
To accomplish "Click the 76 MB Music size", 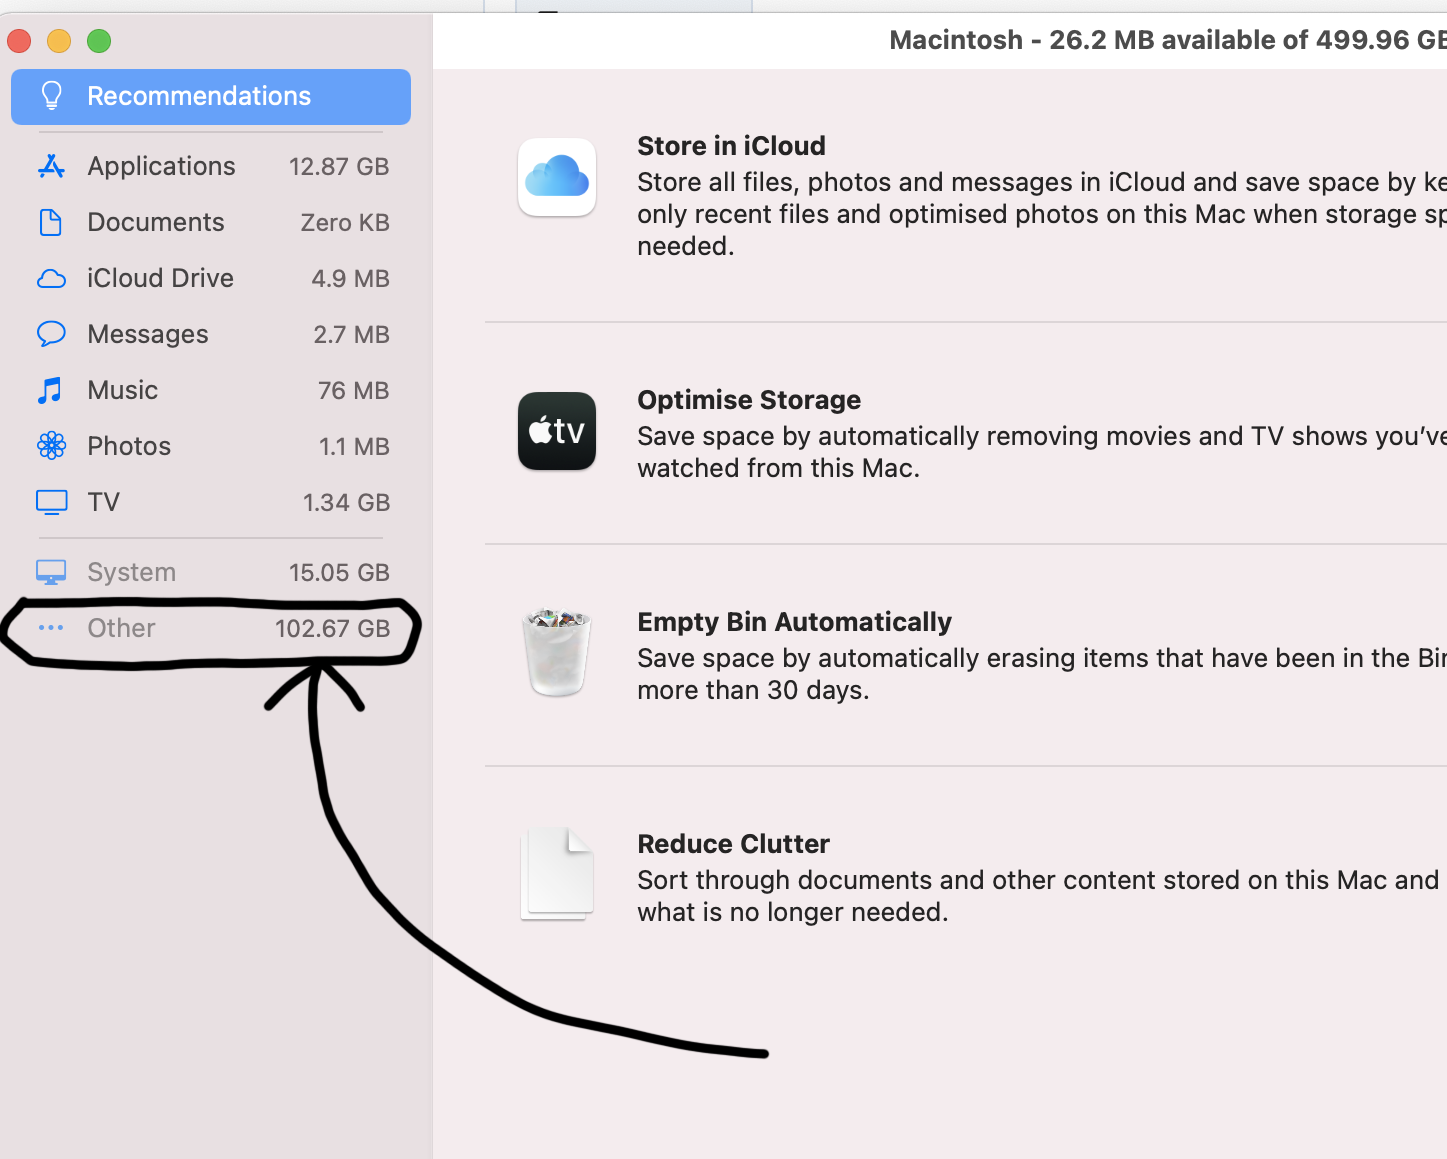I will pos(353,391).
